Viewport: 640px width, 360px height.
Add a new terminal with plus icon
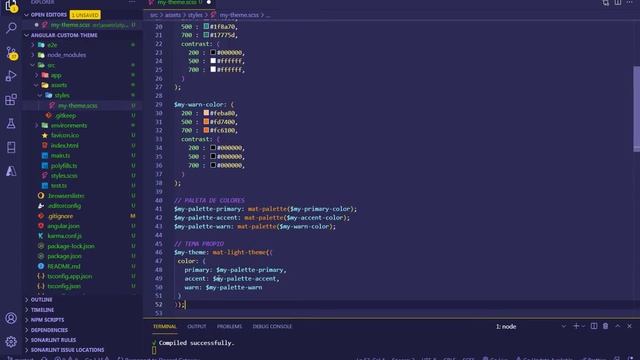pyautogui.click(x=576, y=326)
